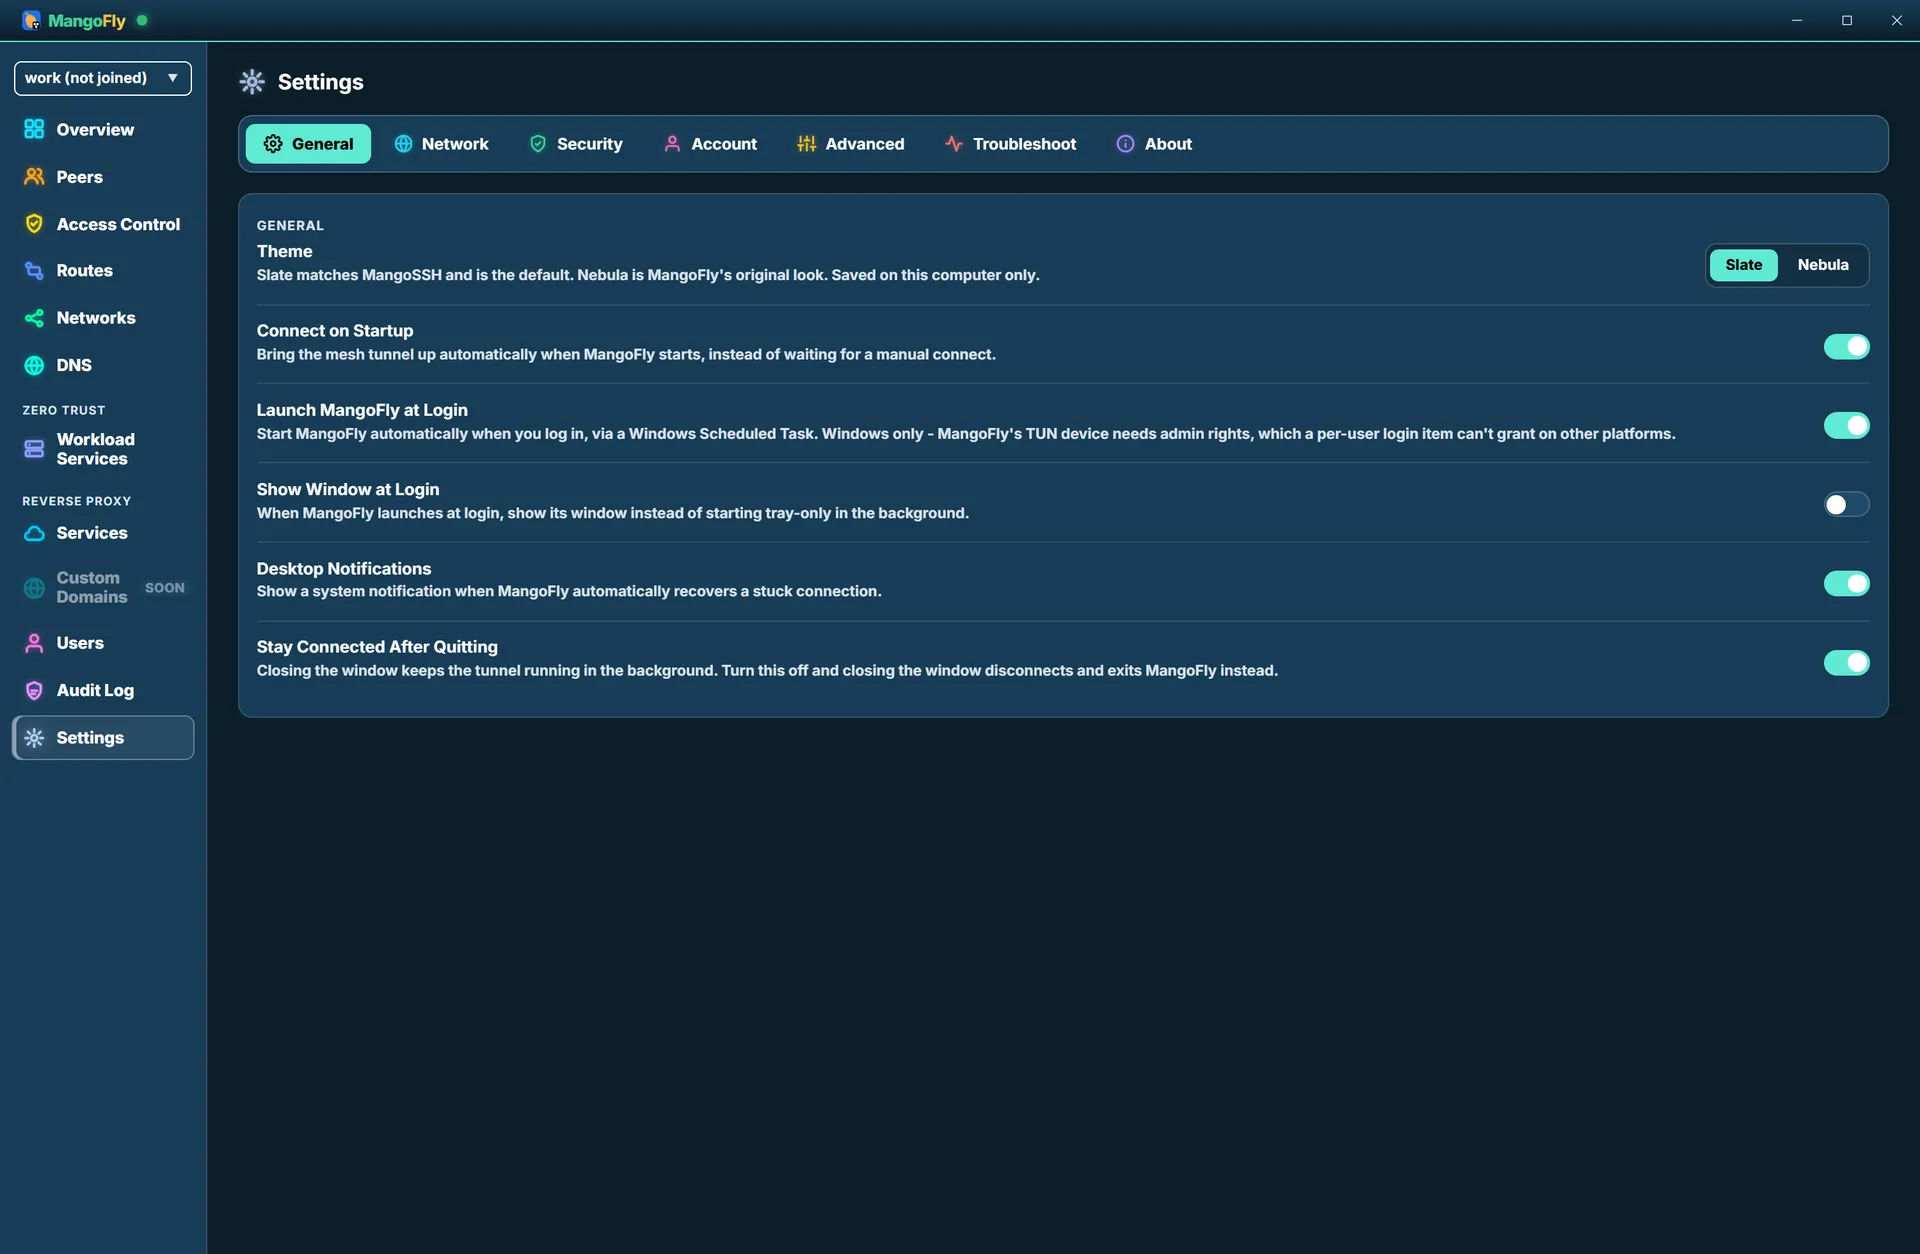This screenshot has width=1920, height=1254.
Task: Select the Users person icon
Action: 34,643
